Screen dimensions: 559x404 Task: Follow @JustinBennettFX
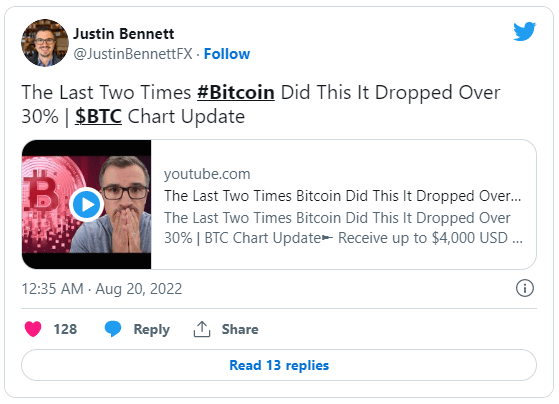click(227, 54)
